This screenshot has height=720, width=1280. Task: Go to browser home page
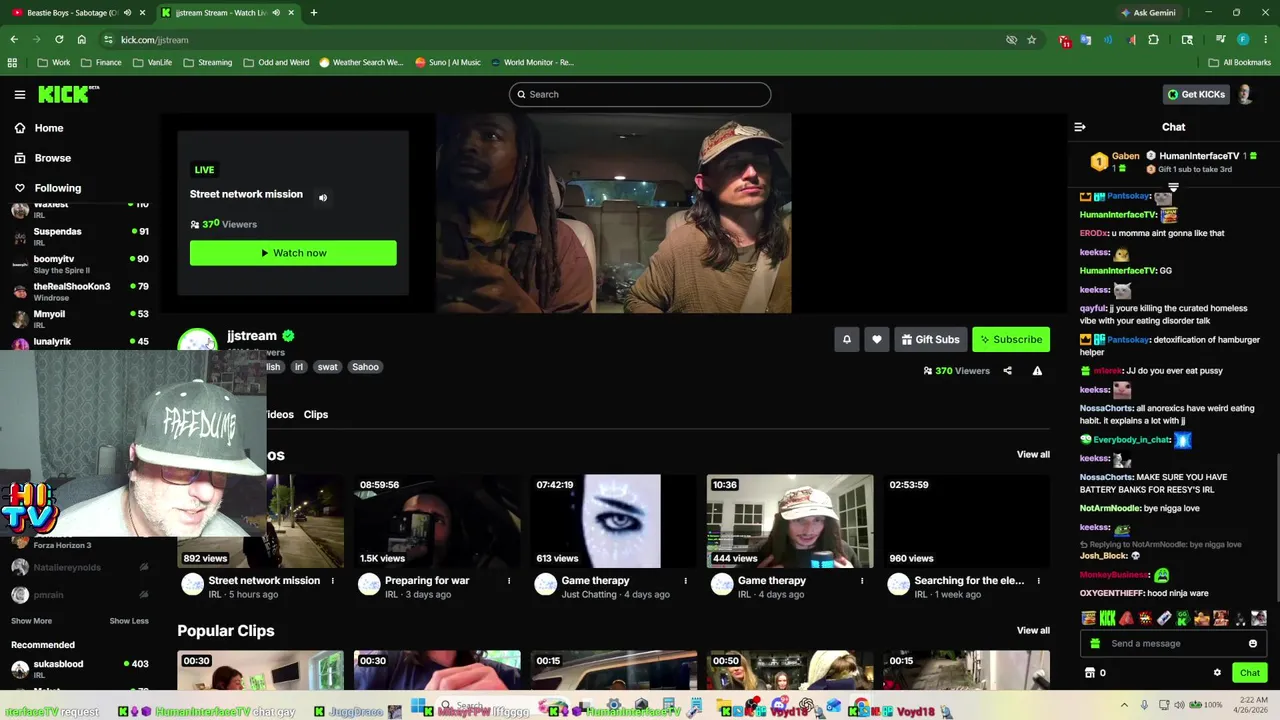(x=82, y=40)
